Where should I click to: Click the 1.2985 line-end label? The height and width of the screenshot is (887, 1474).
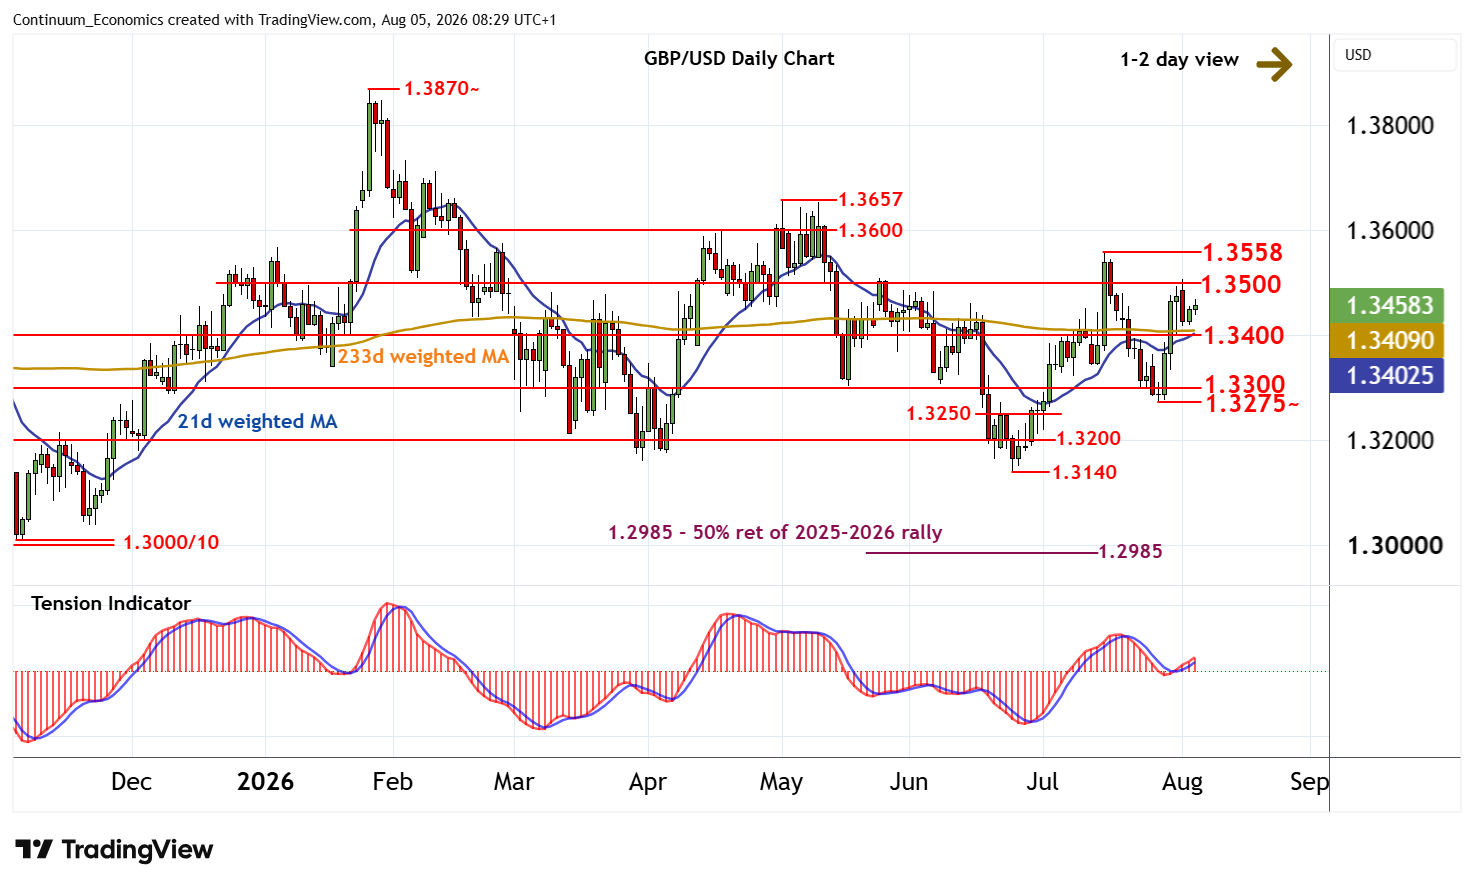pos(1130,552)
